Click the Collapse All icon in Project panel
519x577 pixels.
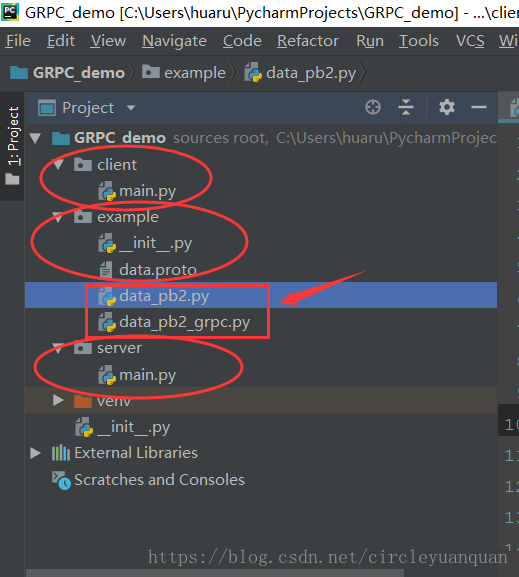coord(406,107)
